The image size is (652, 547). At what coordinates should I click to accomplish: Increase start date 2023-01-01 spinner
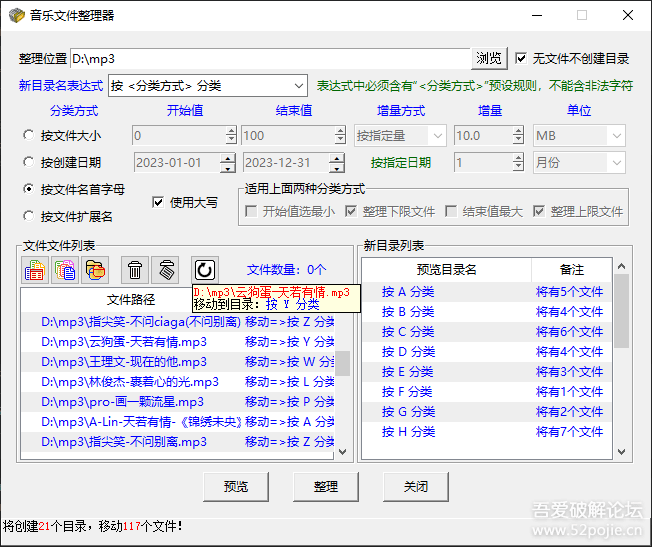[x=227, y=158]
